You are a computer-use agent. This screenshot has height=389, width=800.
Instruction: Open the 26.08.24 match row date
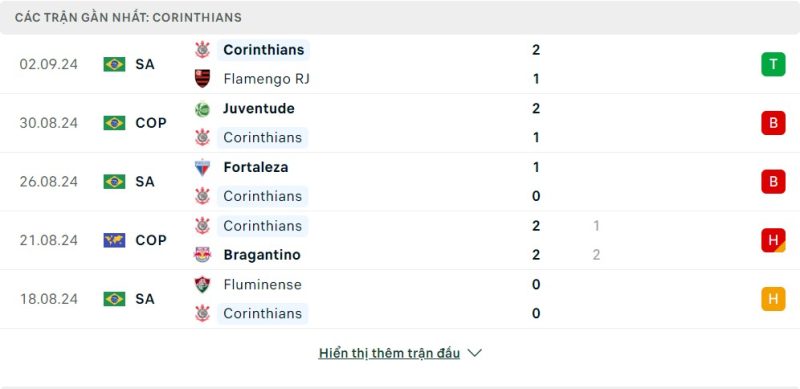(x=48, y=182)
